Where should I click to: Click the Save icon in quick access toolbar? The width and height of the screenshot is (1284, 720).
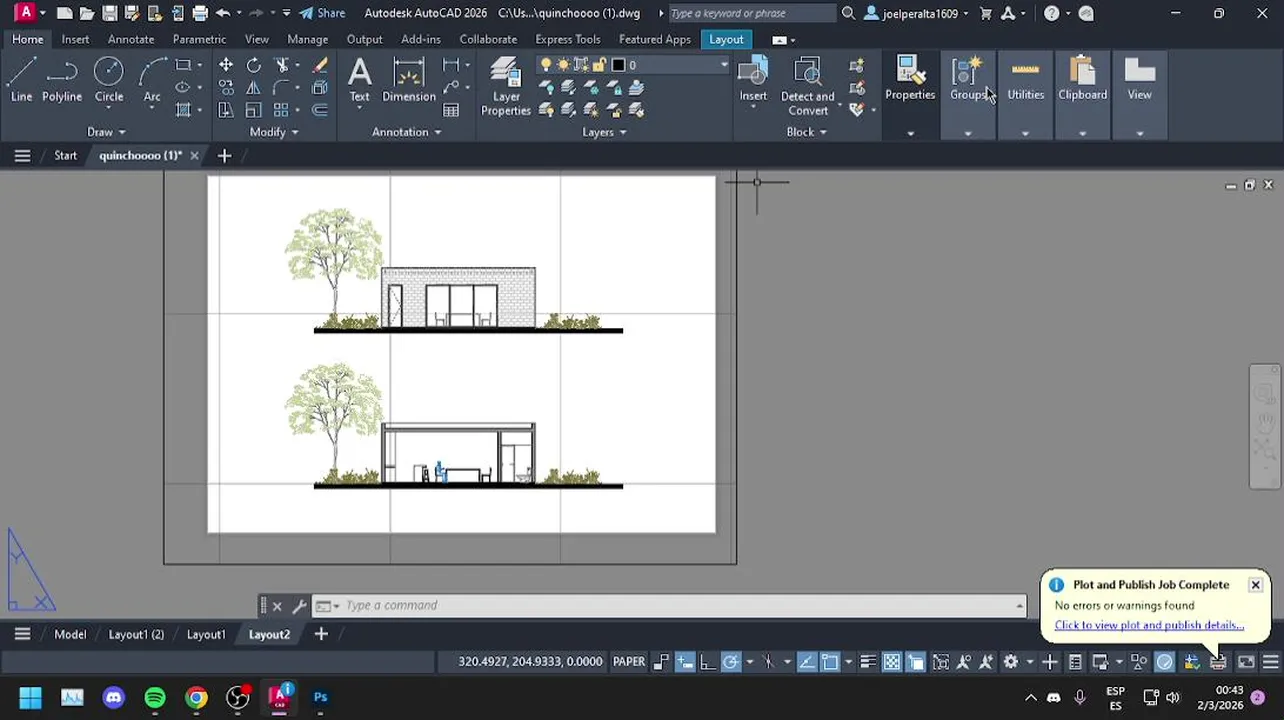109,13
